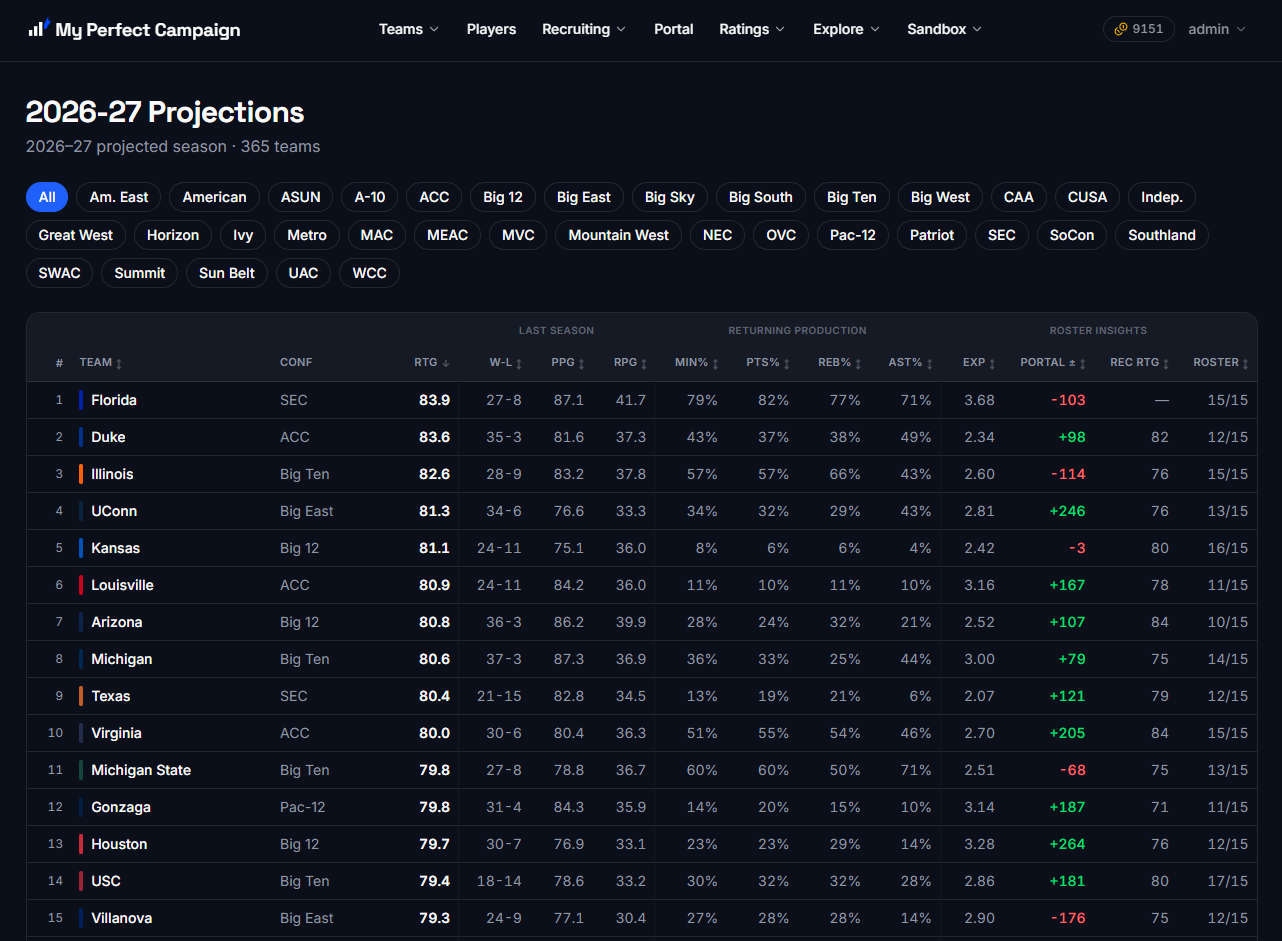
Task: Click UConn's +246 portal value
Action: 1067,511
